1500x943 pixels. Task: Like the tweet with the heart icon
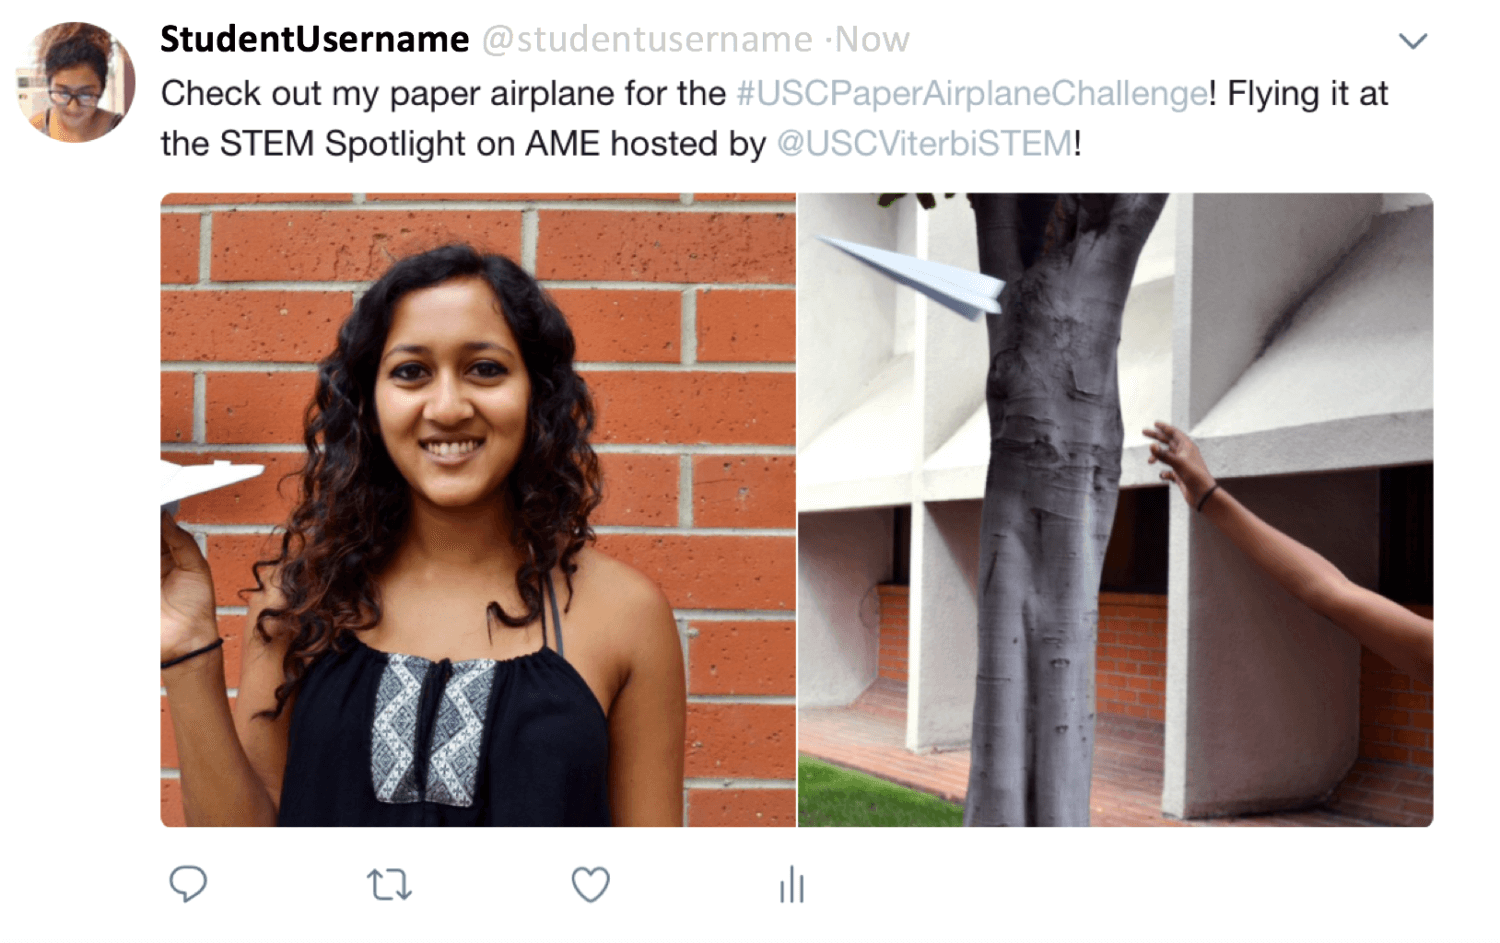tap(590, 885)
